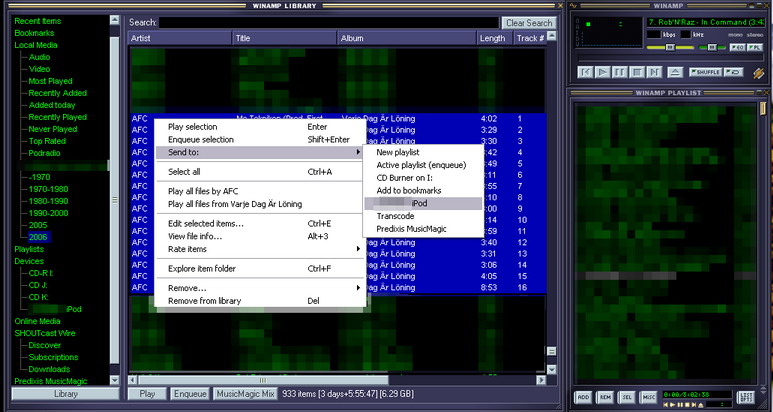Click mini Pause button in playlist window
The image size is (773, 412).
coord(678,404)
